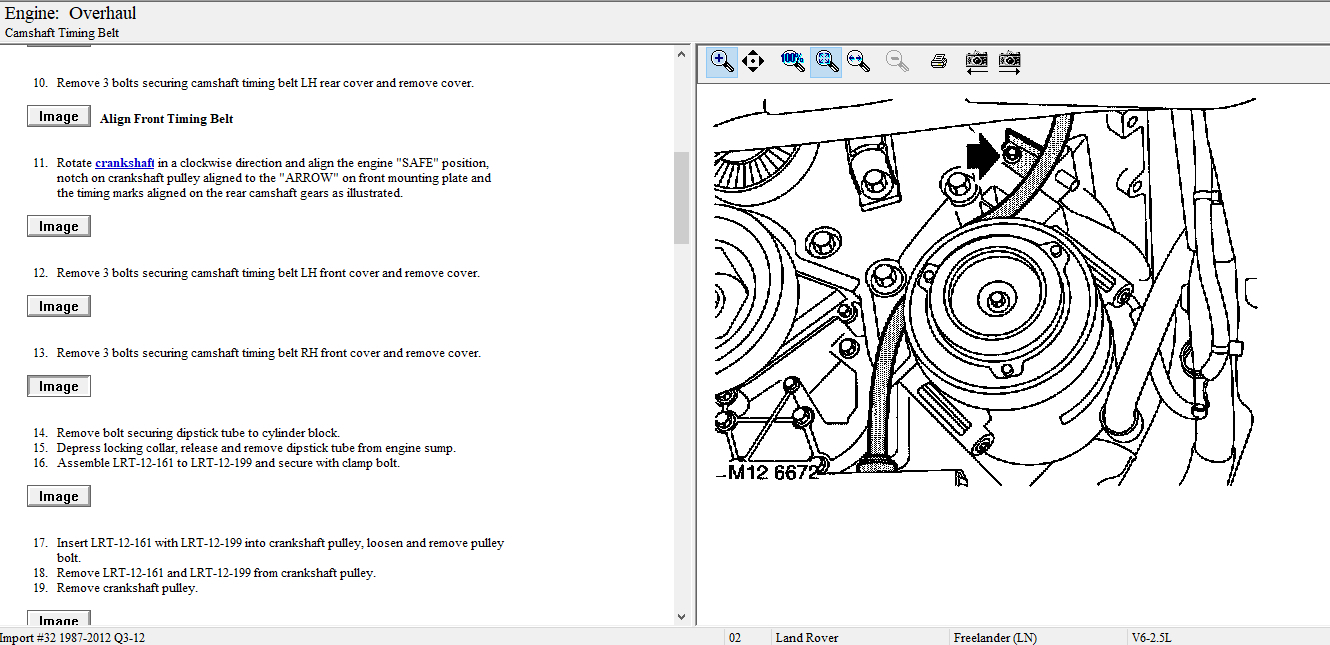Open the crankshaft hyperlink in step 11
Image resolution: width=1330 pixels, height=645 pixels.
[x=124, y=163]
